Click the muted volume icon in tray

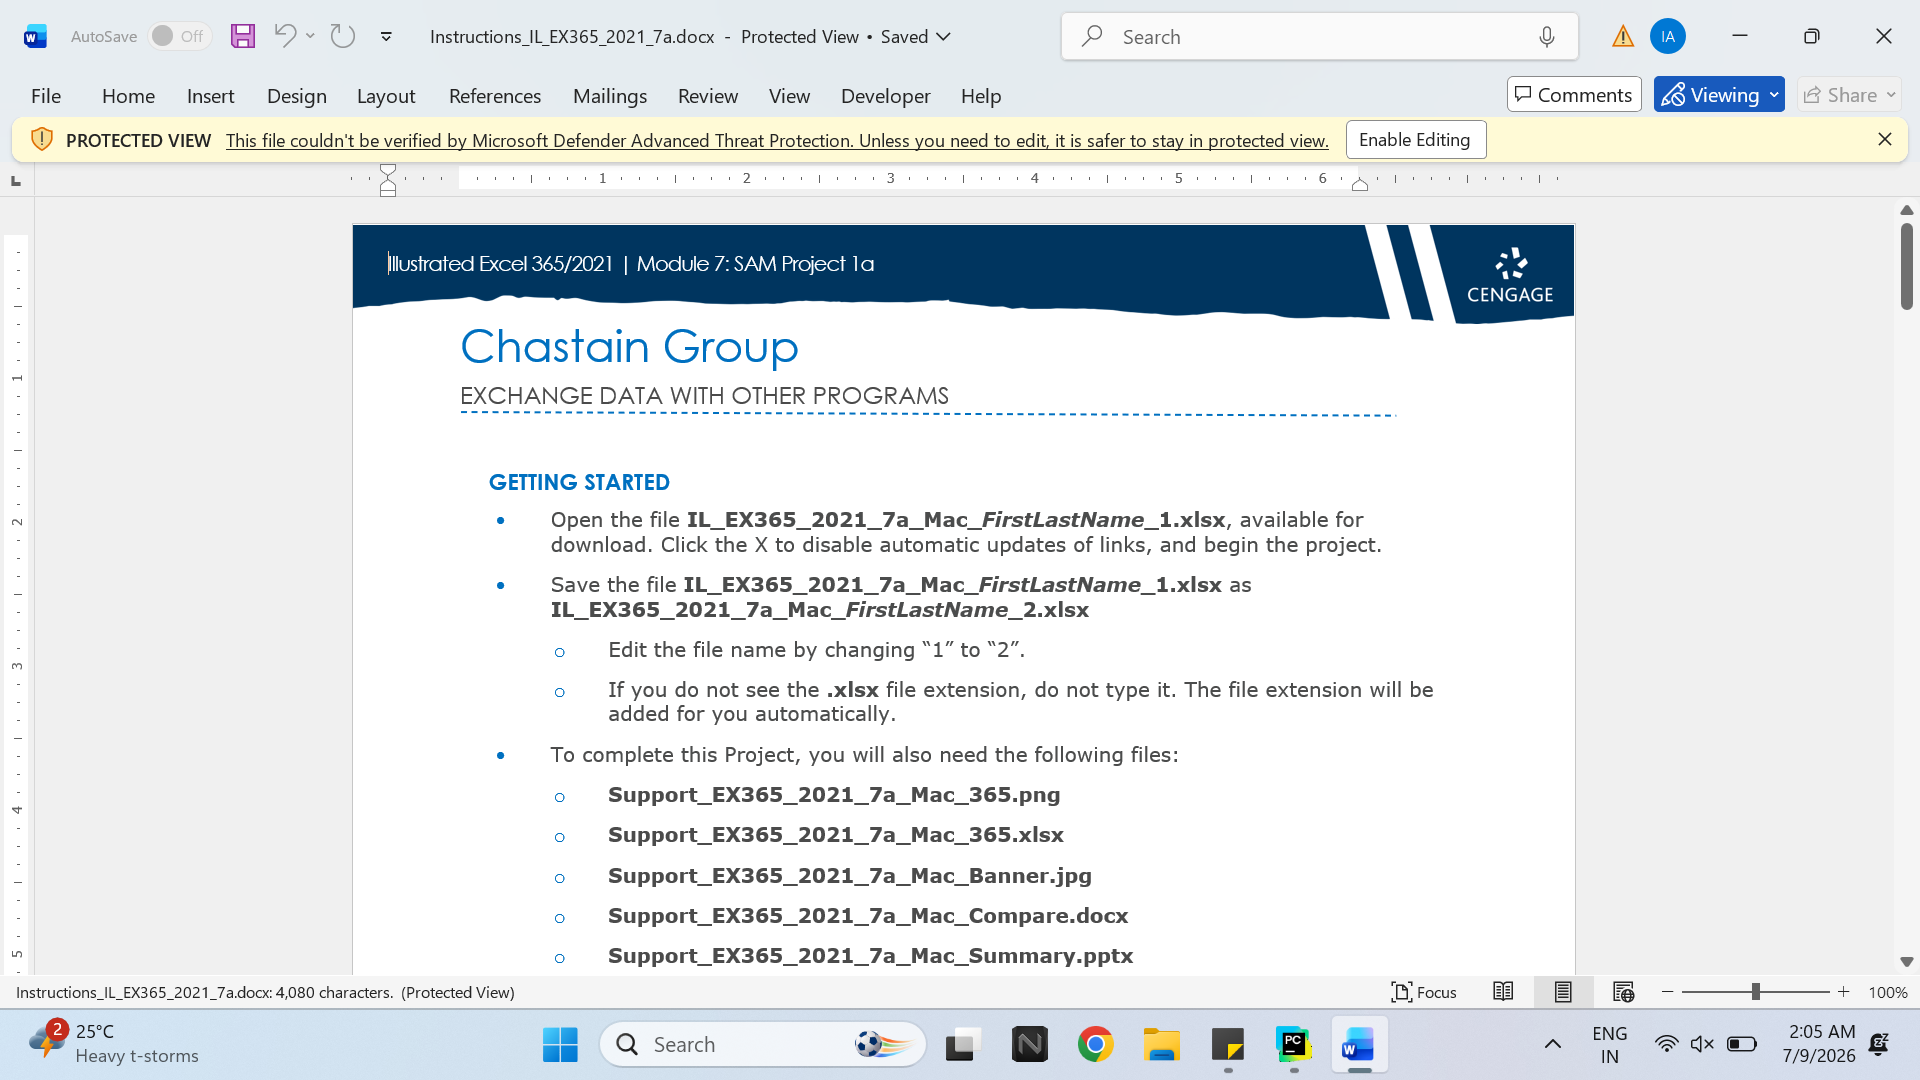click(1702, 1045)
